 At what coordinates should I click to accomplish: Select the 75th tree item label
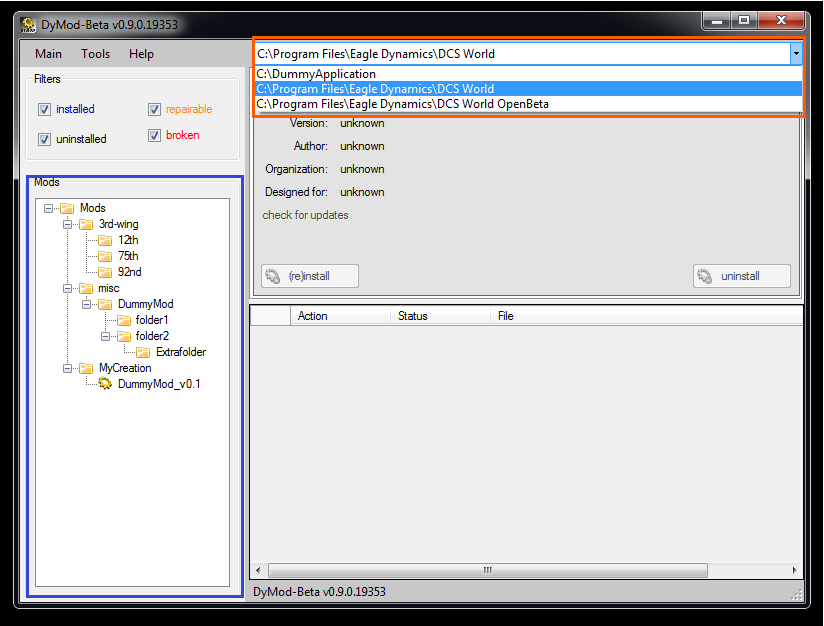(128, 256)
